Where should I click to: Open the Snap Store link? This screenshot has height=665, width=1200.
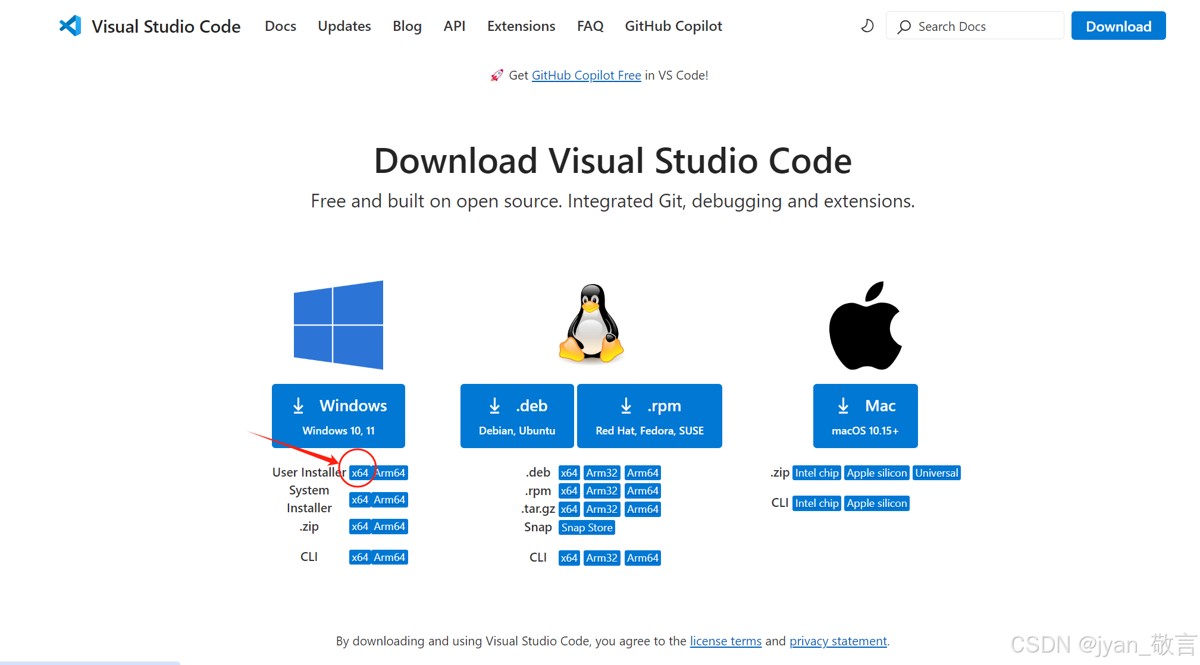tap(587, 528)
